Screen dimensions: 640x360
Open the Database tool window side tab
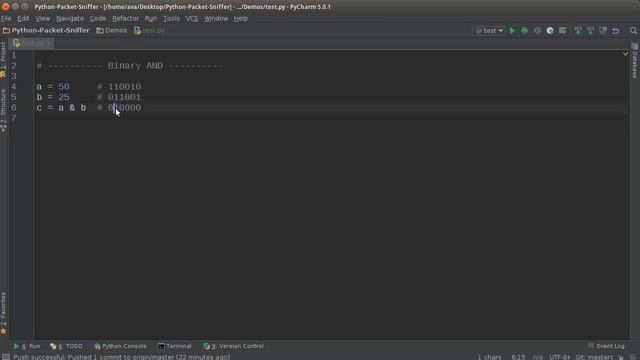[635, 61]
